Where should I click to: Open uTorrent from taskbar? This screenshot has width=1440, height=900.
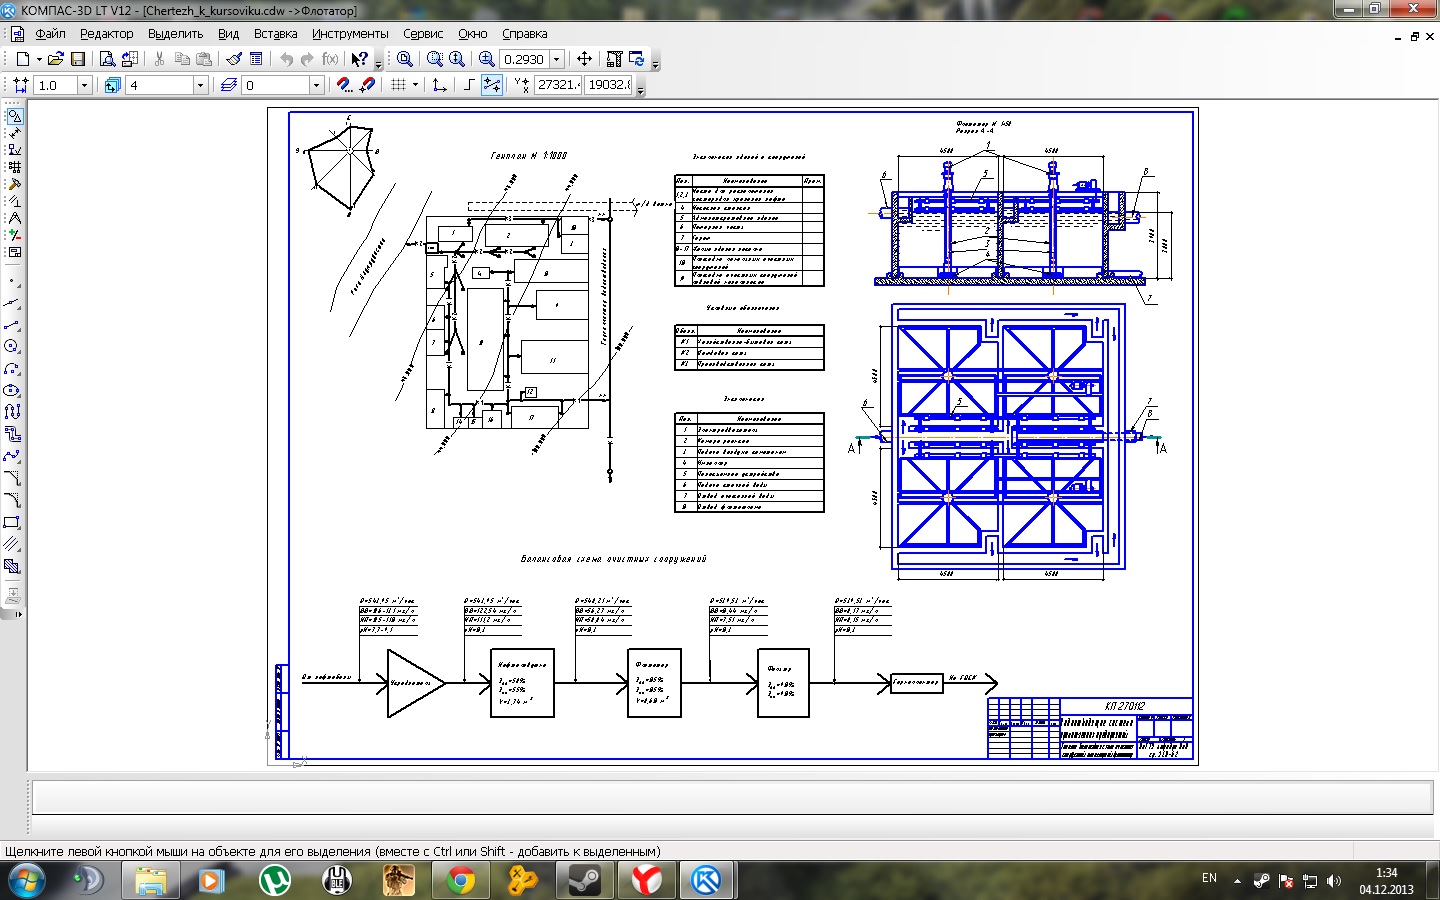tap(275, 881)
